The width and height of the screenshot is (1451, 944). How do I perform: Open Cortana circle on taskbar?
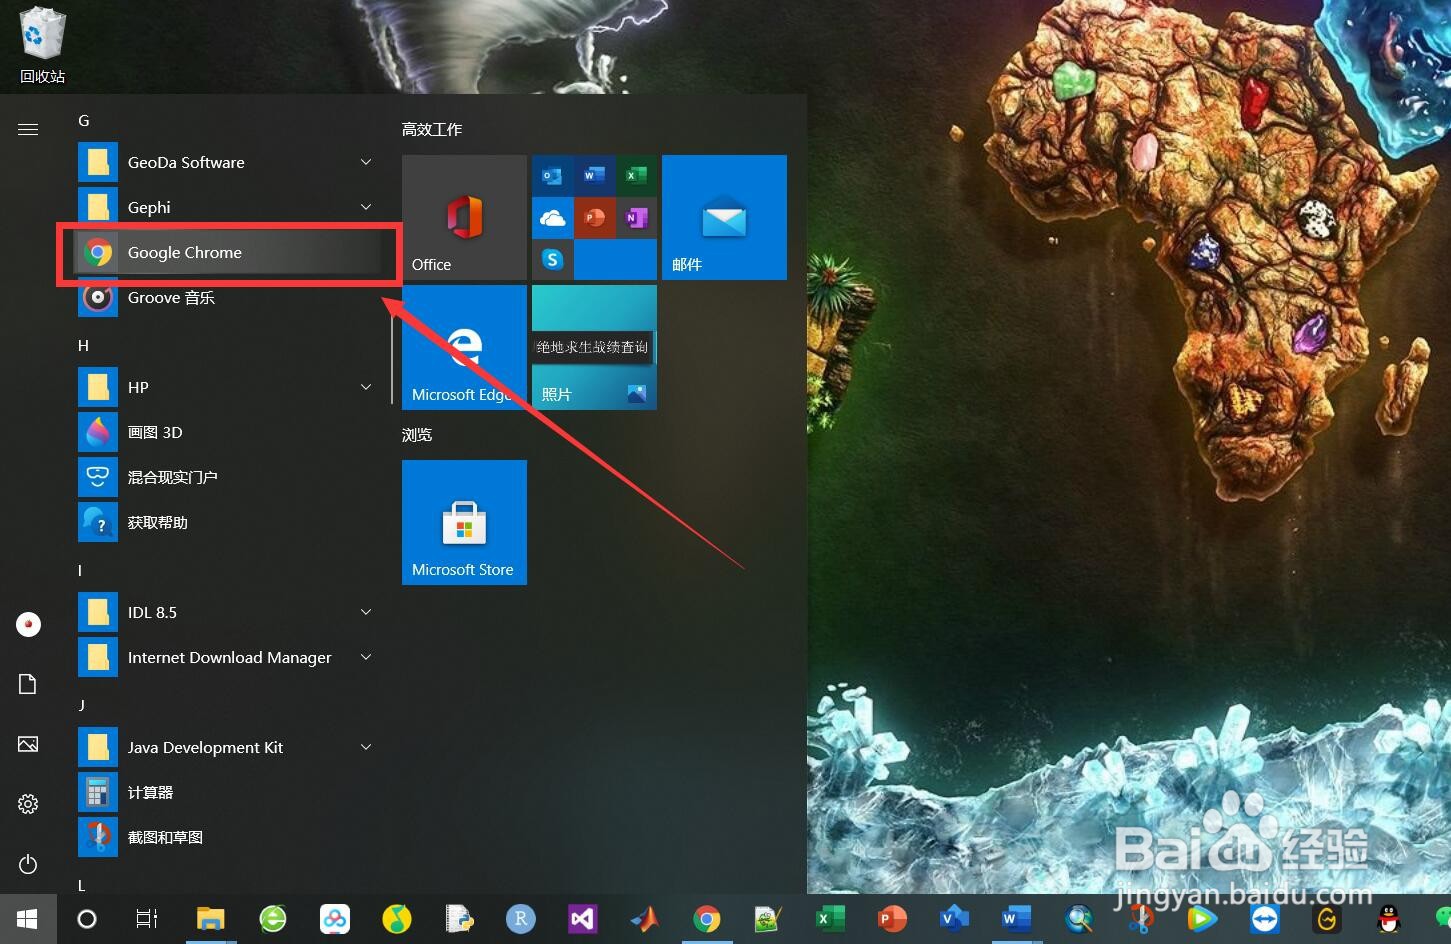87,918
